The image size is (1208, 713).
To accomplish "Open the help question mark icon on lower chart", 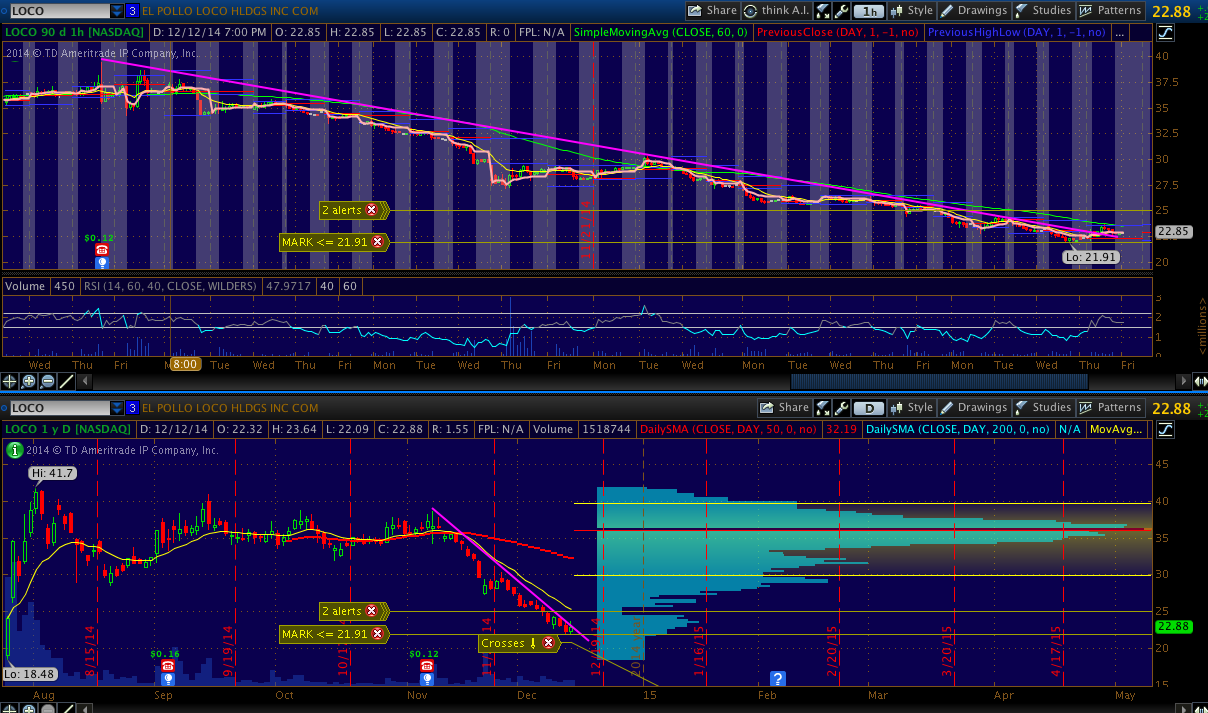I will click(x=777, y=678).
